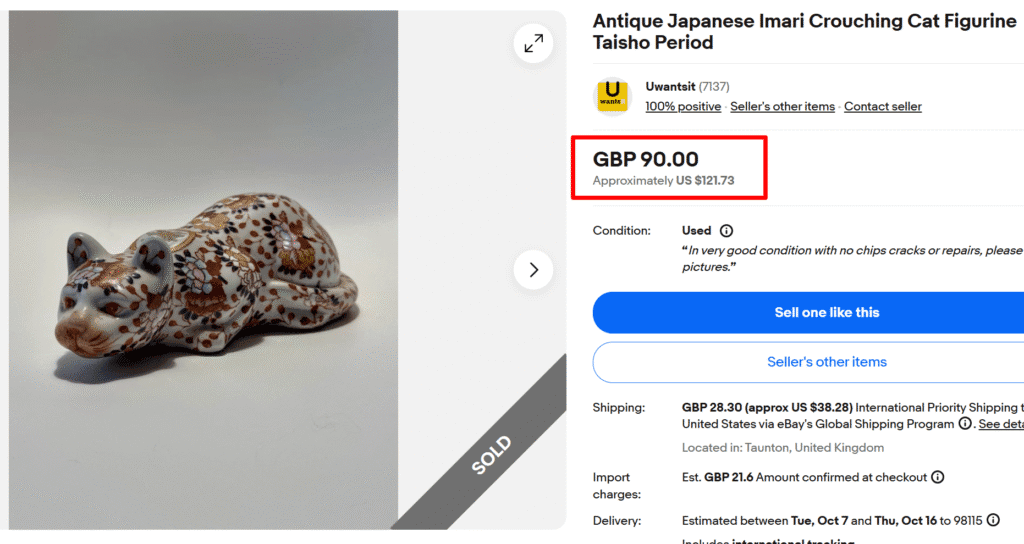View the 100% positive feedback link
Image resolution: width=1024 pixels, height=544 pixels.
683,107
